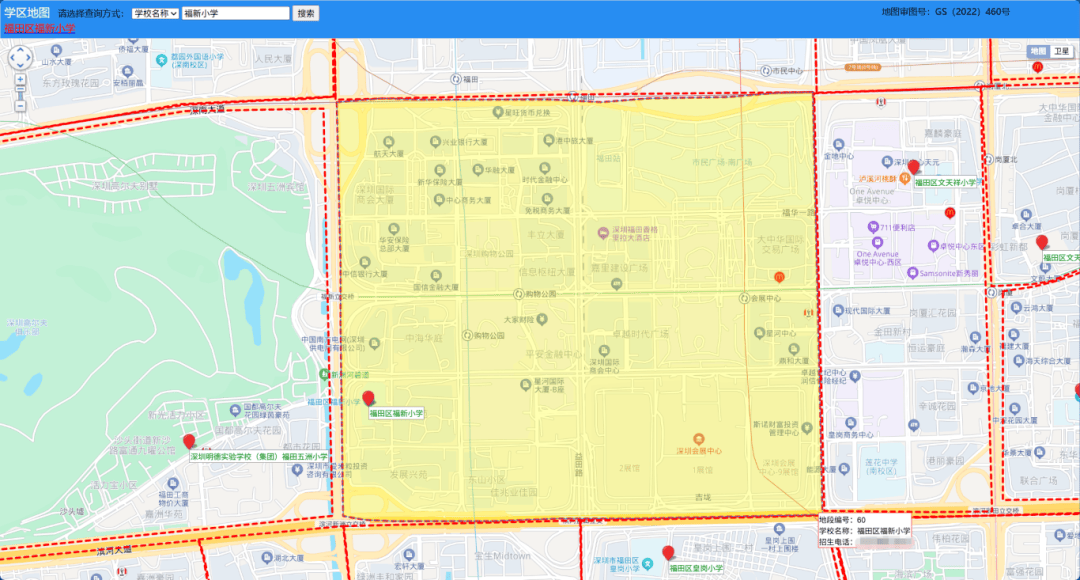Click the pan left arrow on map
The width and height of the screenshot is (1080, 580).
tap(13, 59)
